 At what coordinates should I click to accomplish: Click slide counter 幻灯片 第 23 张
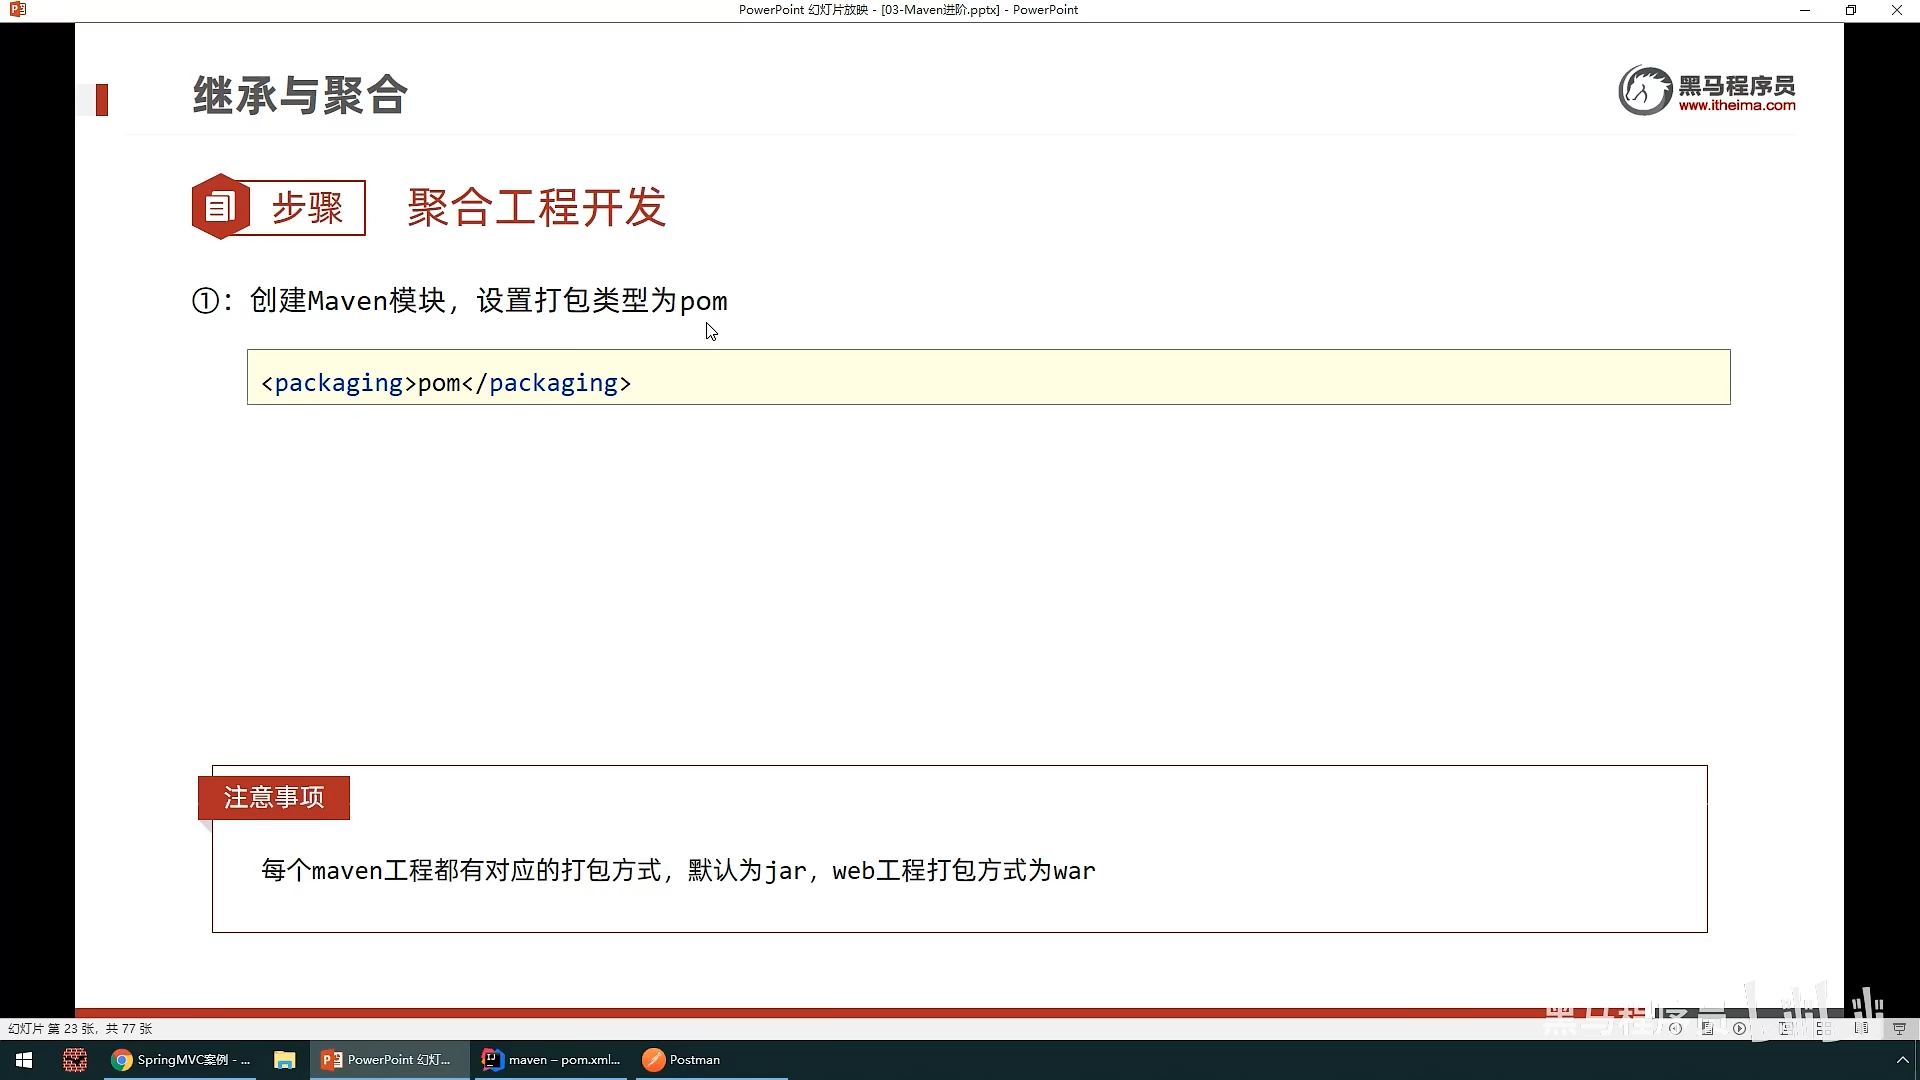click(80, 1028)
